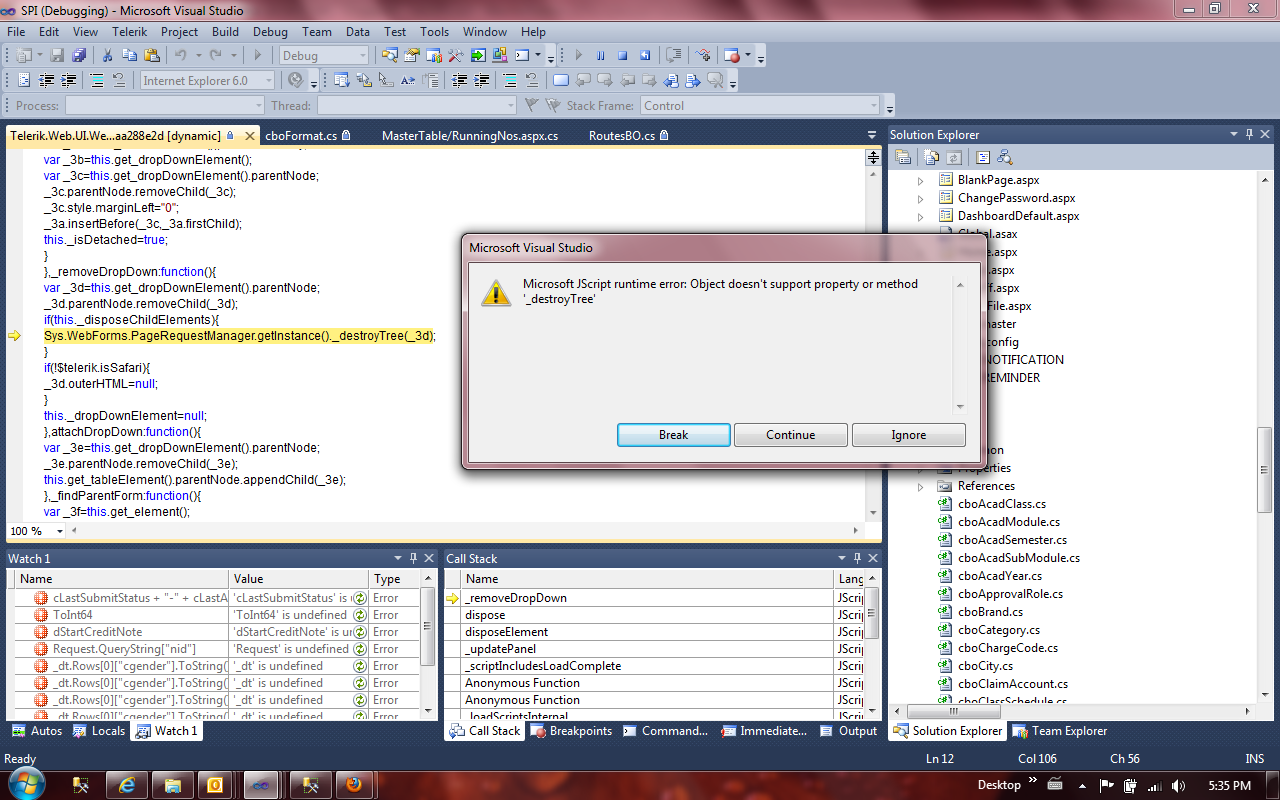Click the Copy icon in the toolbar
The image size is (1280, 800).
[x=129, y=55]
